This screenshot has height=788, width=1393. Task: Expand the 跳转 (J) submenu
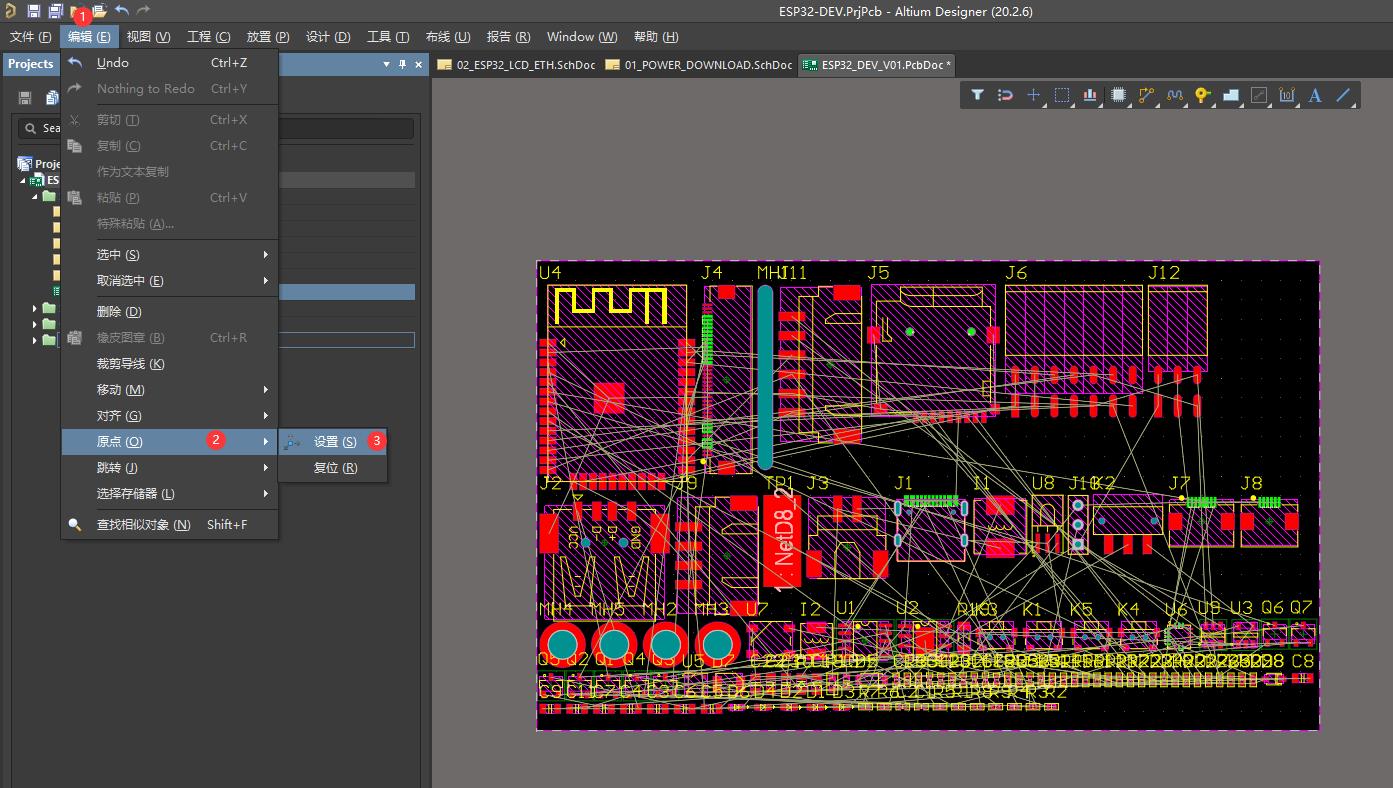170,467
